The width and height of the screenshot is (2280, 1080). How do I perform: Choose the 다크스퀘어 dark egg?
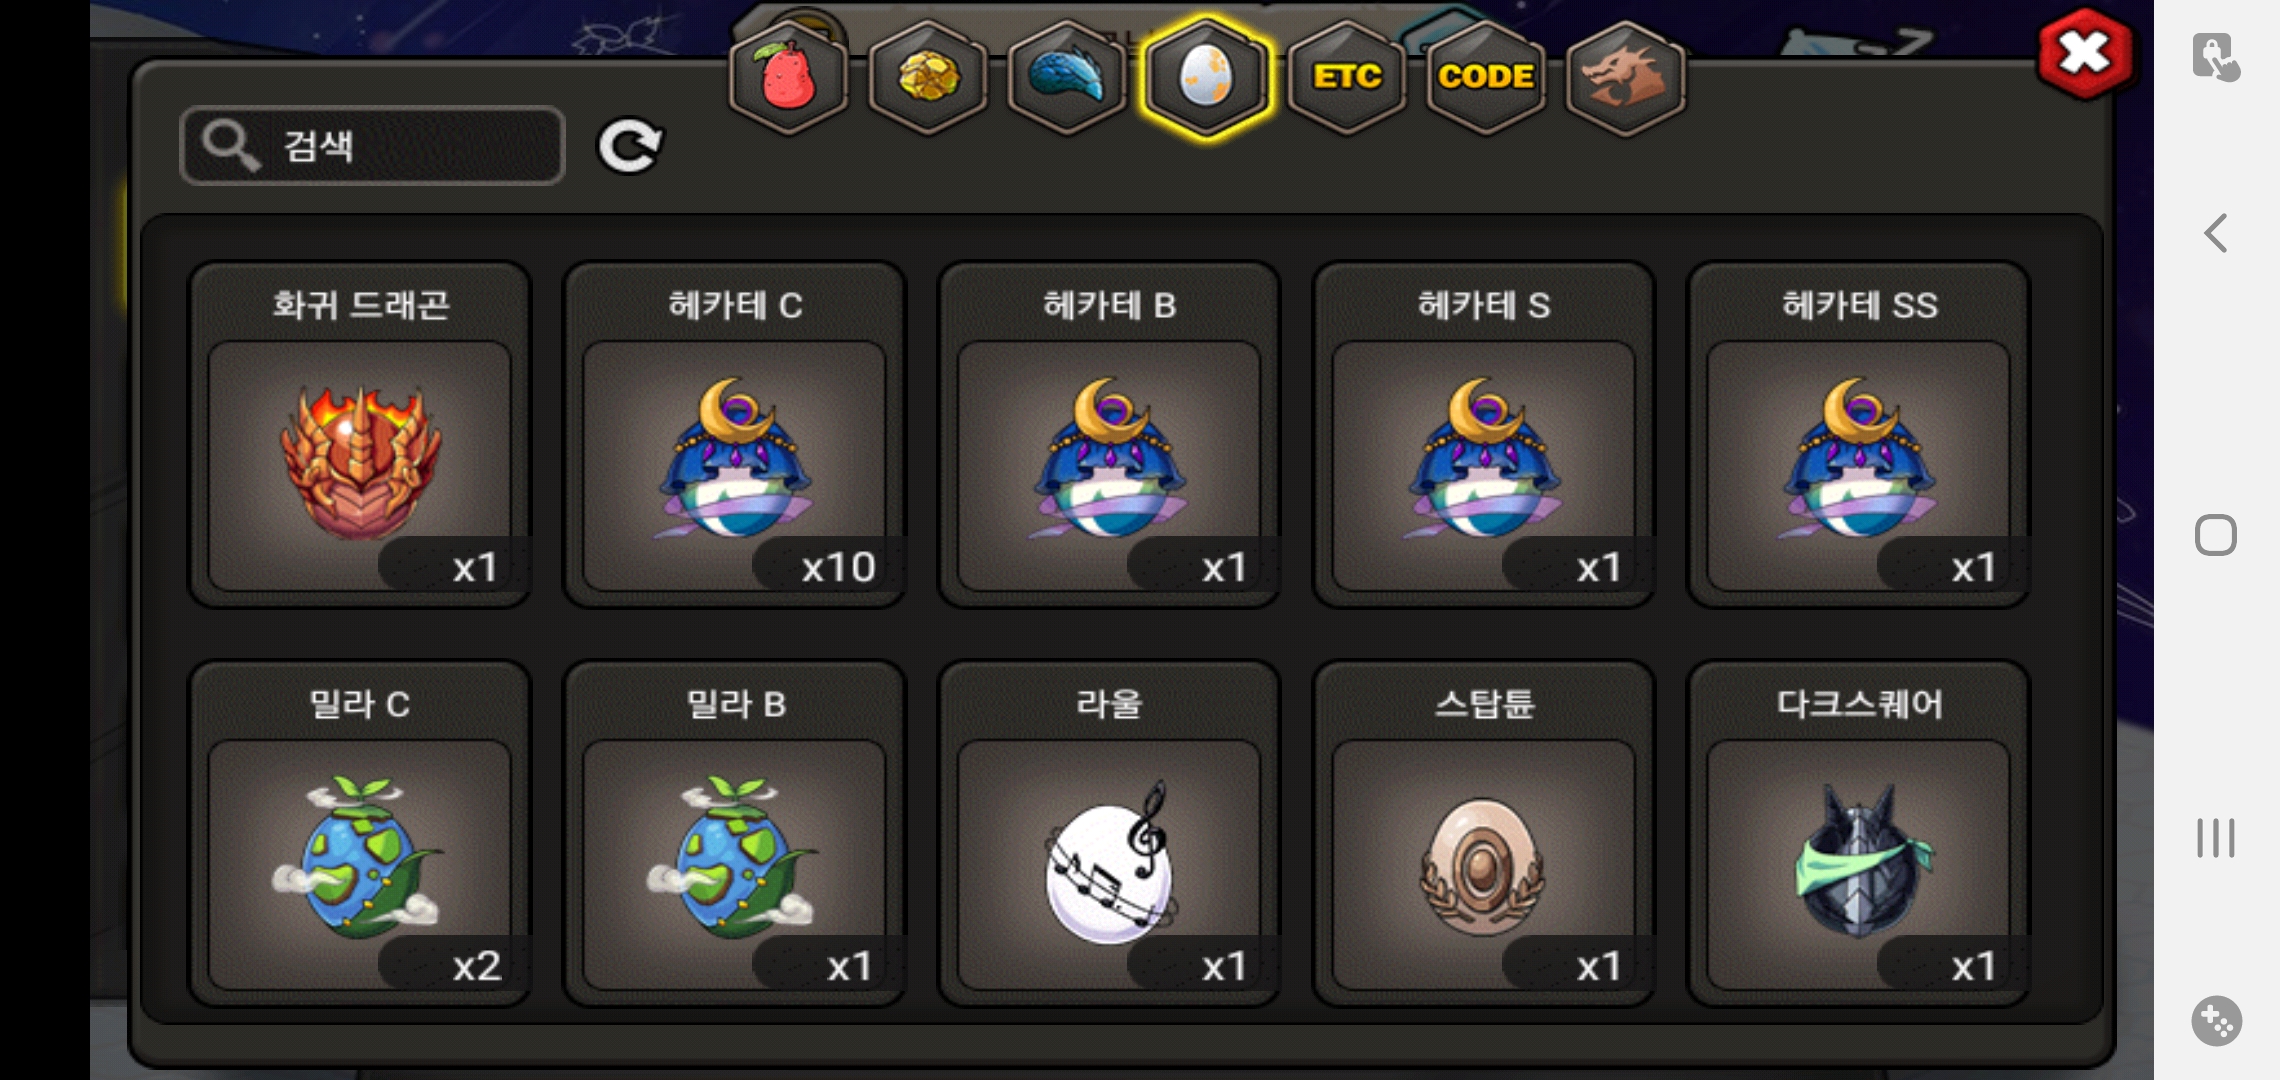point(1859,834)
